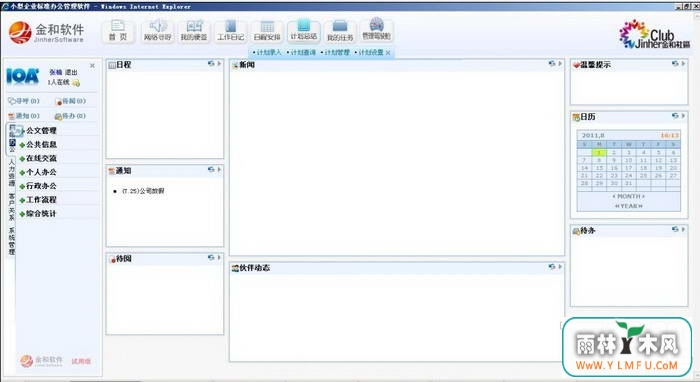Open the 我的任务 briefcase icon
The width and height of the screenshot is (700, 382).
pyautogui.click(x=340, y=31)
